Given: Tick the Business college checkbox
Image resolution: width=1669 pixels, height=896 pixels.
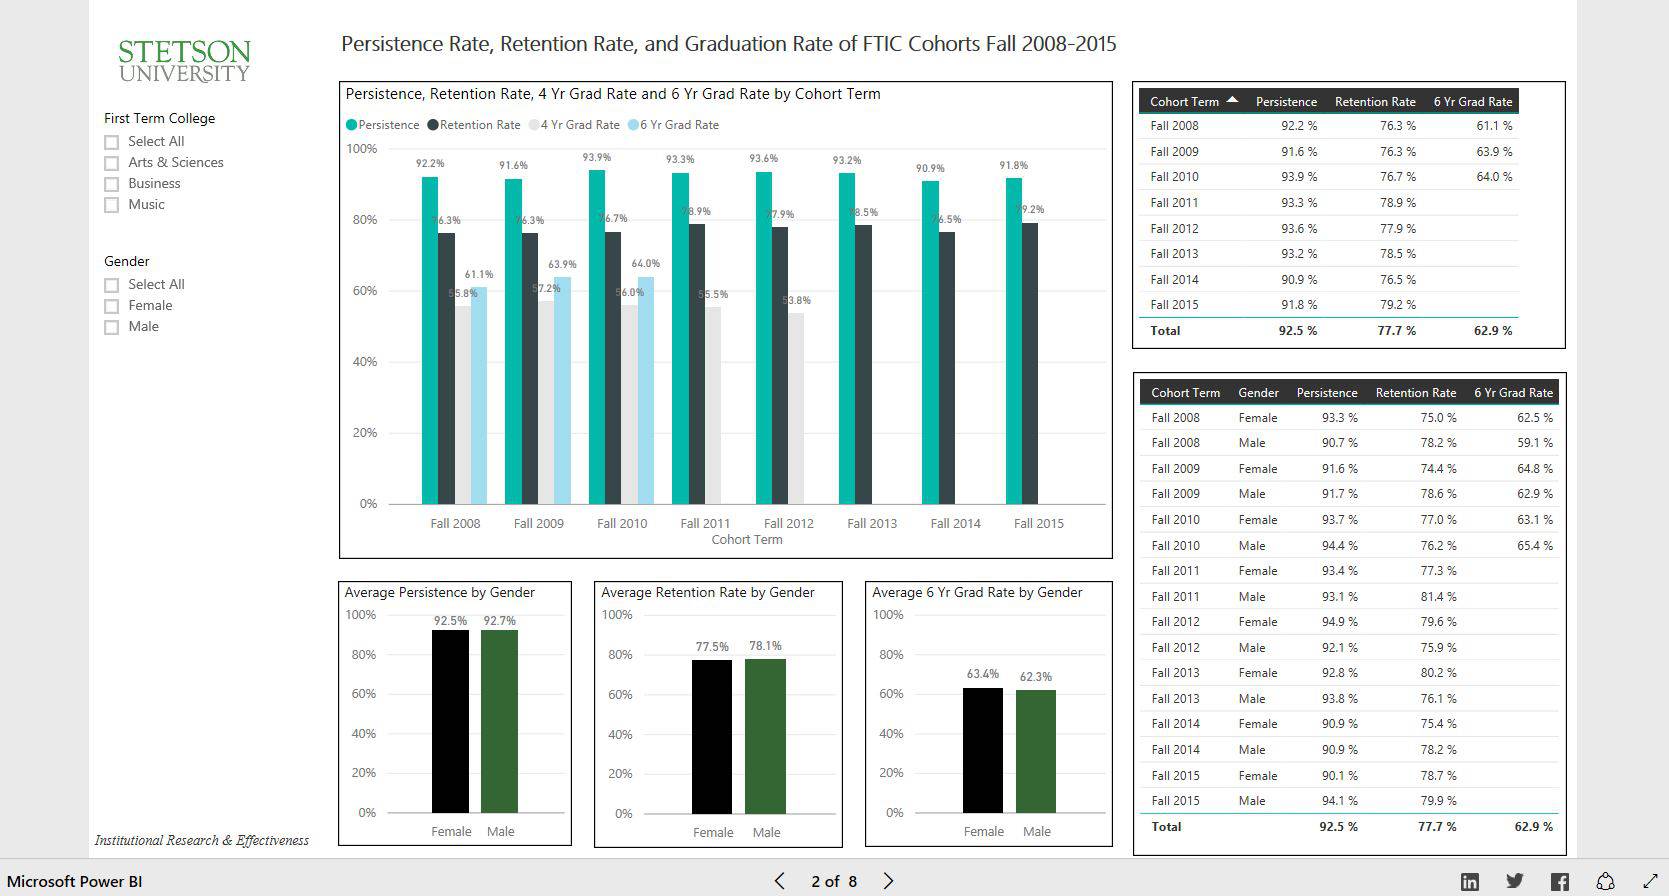Looking at the screenshot, I should click(x=112, y=184).
